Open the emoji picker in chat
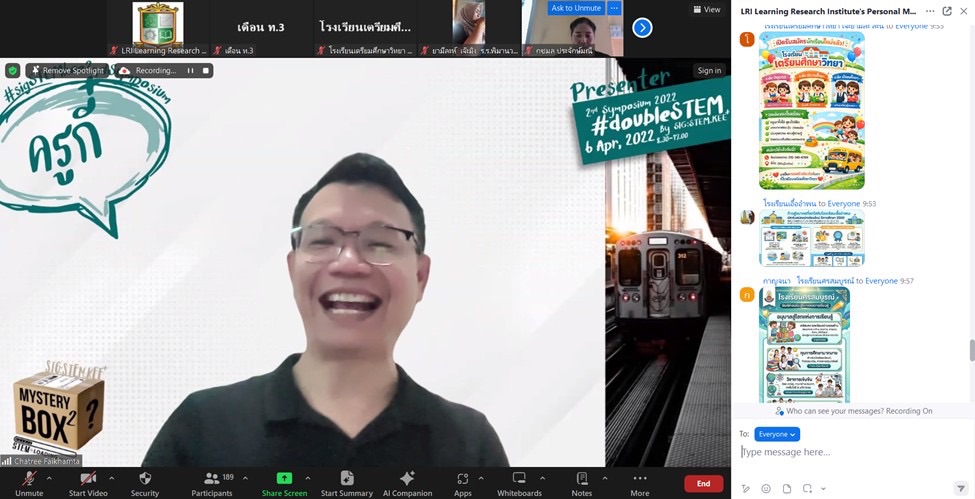Viewport: 975px width, 499px height. (x=766, y=489)
